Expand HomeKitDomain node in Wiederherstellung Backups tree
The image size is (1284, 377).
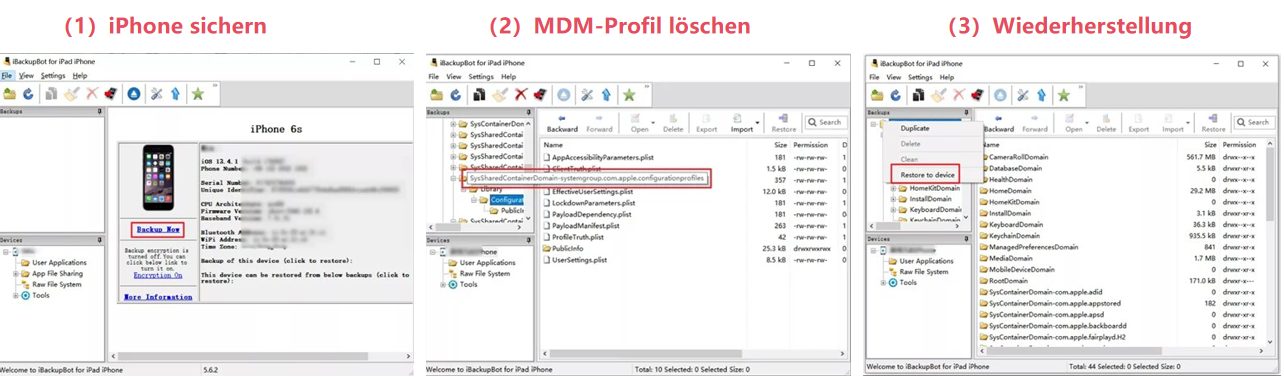click(893, 188)
